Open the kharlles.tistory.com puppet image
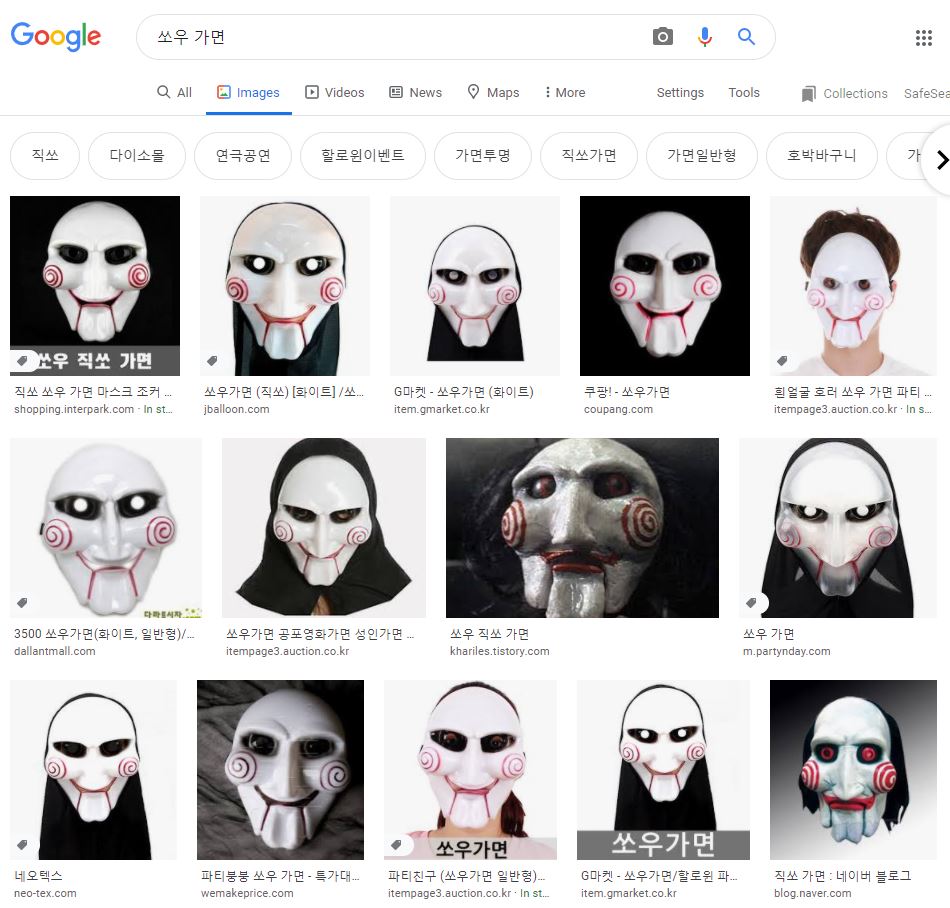The image size is (950, 908). [582, 528]
